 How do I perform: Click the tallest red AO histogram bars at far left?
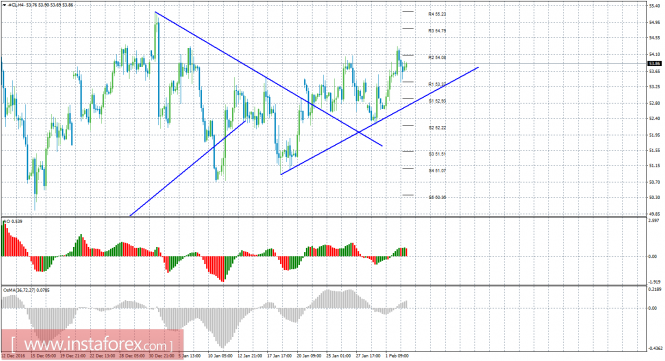[x=5, y=239]
